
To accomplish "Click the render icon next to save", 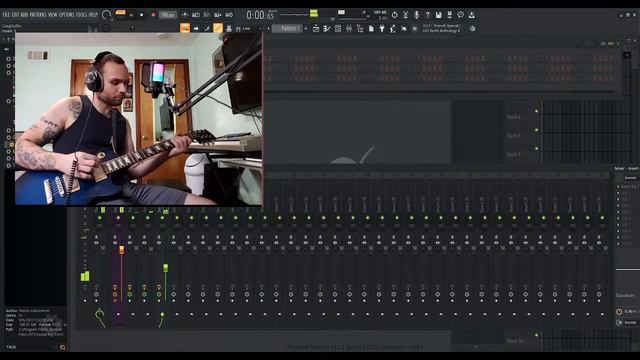I will tap(449, 15).
